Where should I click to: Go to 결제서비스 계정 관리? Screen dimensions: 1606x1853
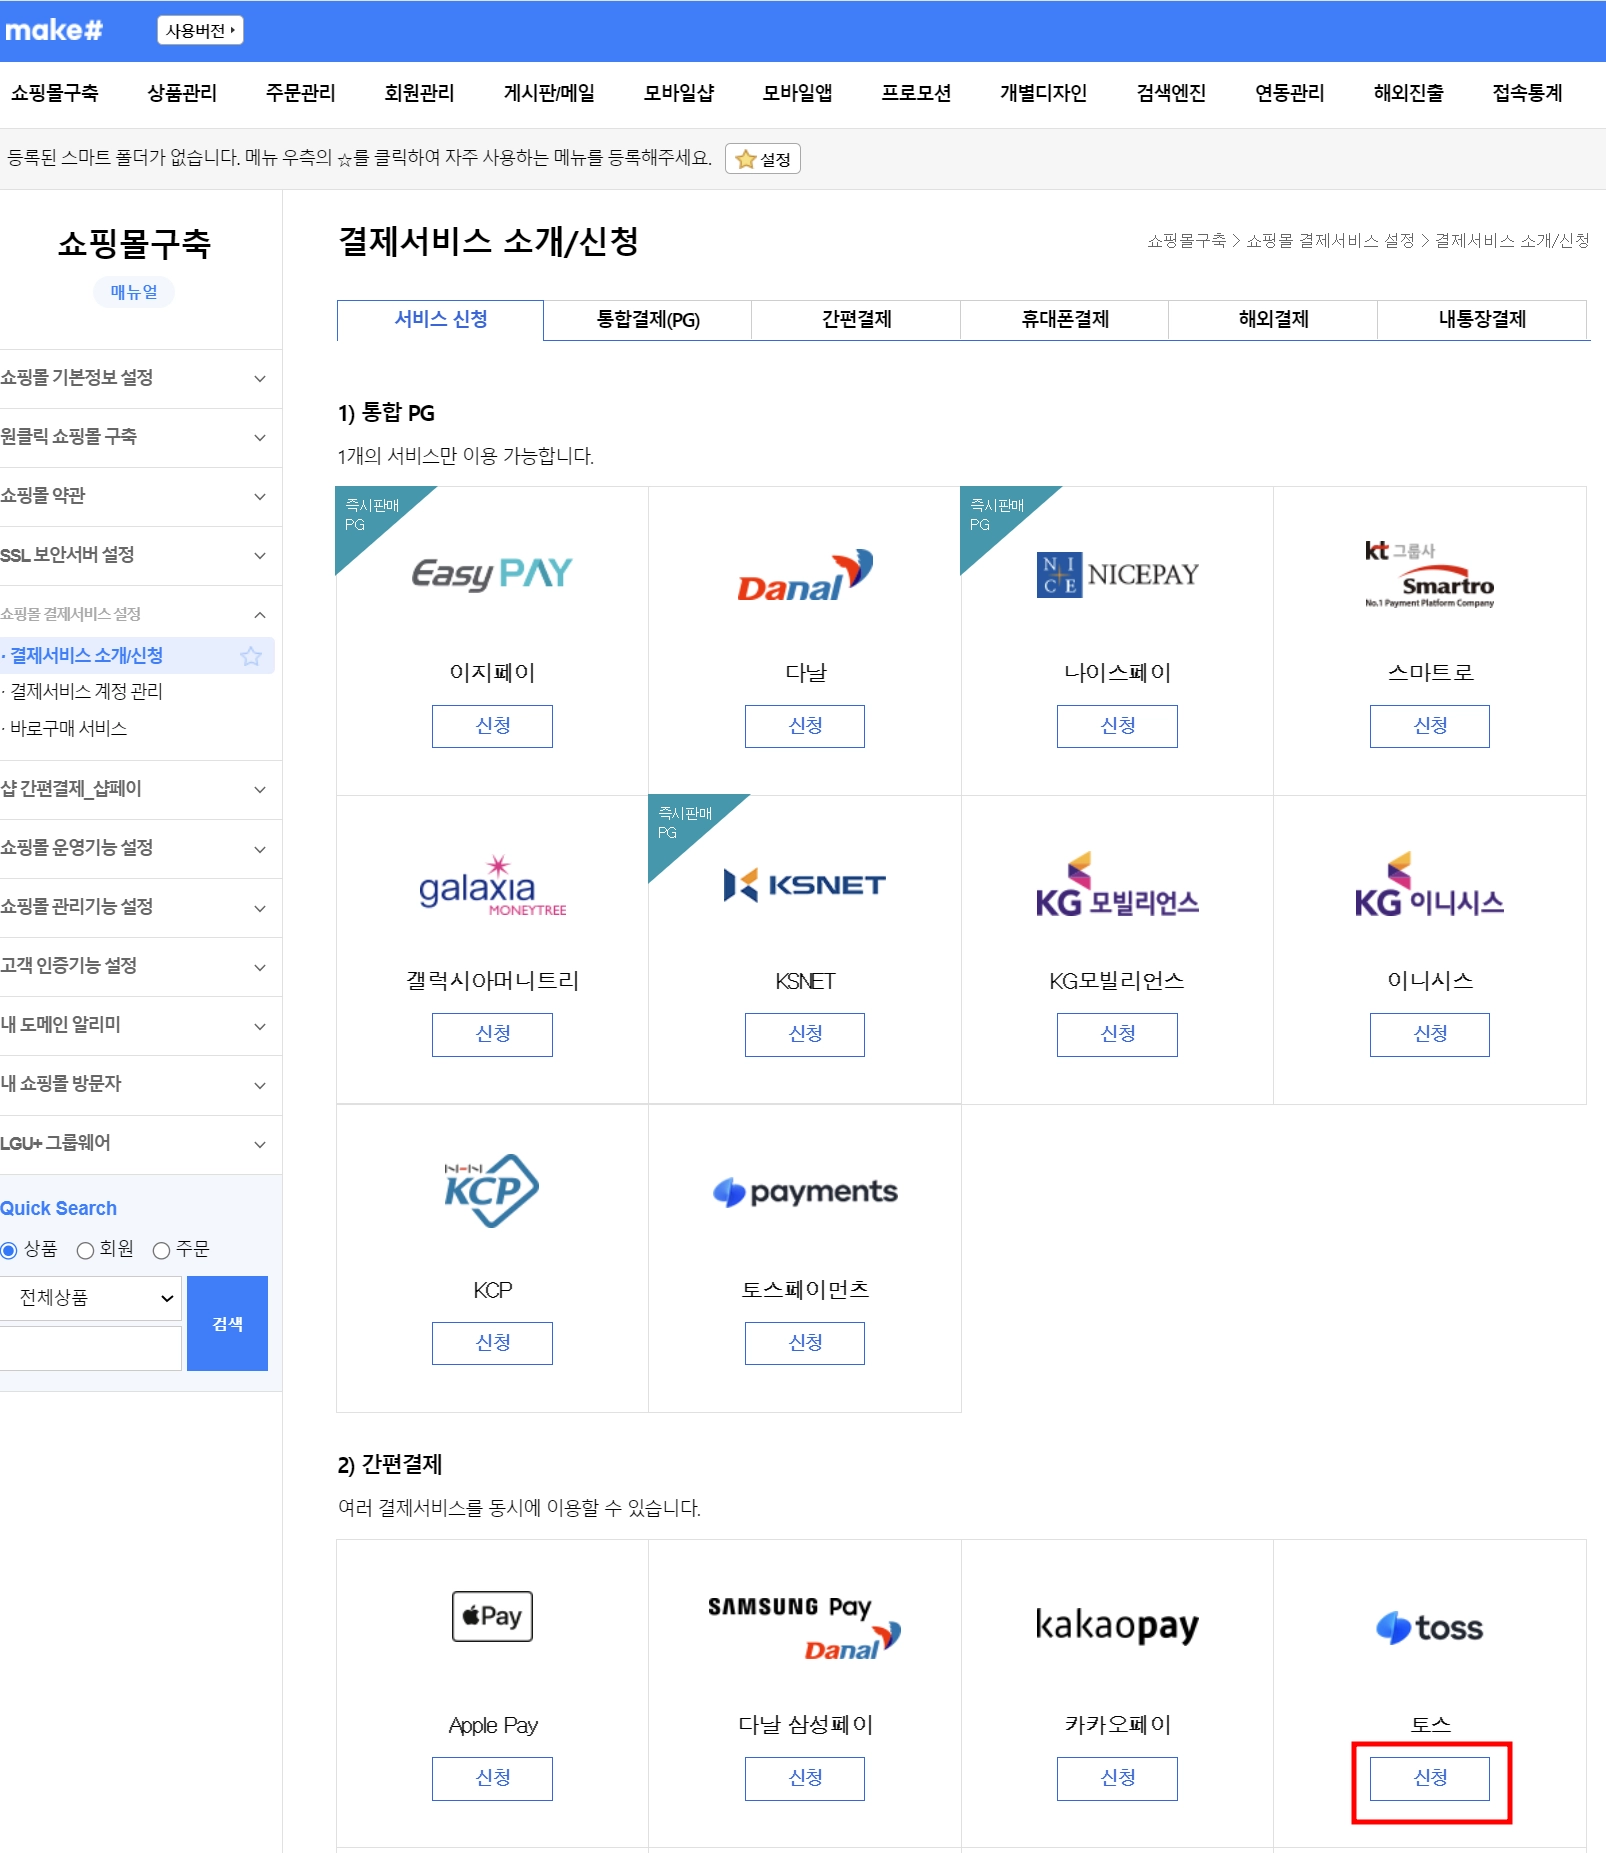tap(86, 692)
